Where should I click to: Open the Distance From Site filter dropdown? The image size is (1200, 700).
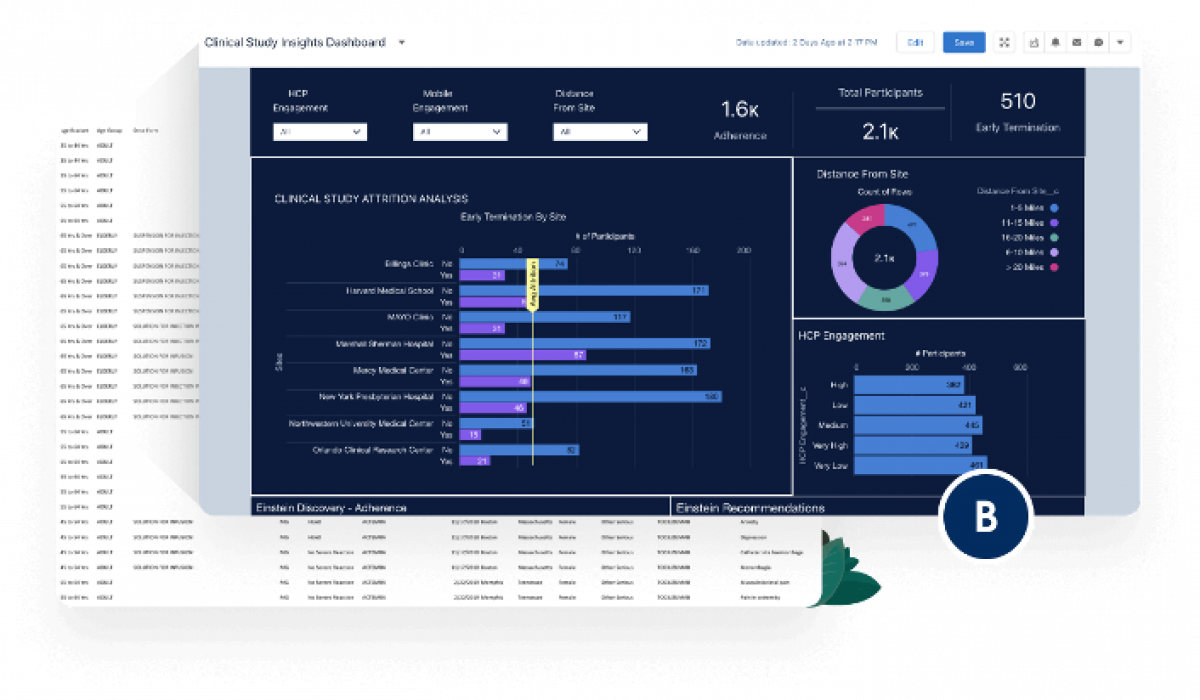(600, 132)
